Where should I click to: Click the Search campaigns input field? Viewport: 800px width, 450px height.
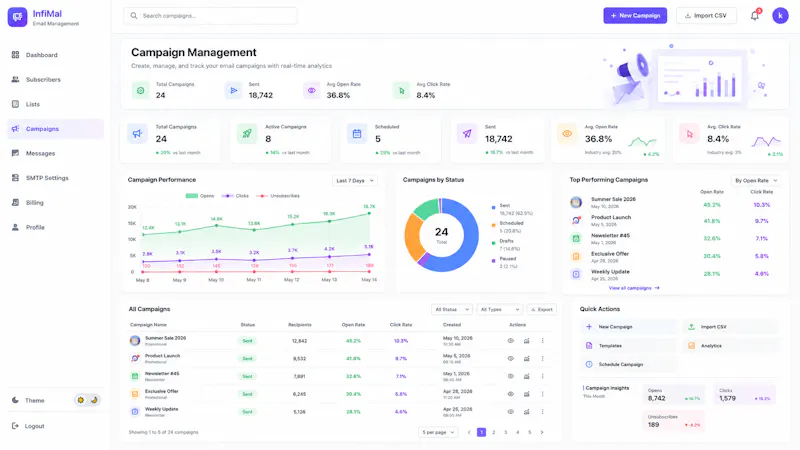210,16
